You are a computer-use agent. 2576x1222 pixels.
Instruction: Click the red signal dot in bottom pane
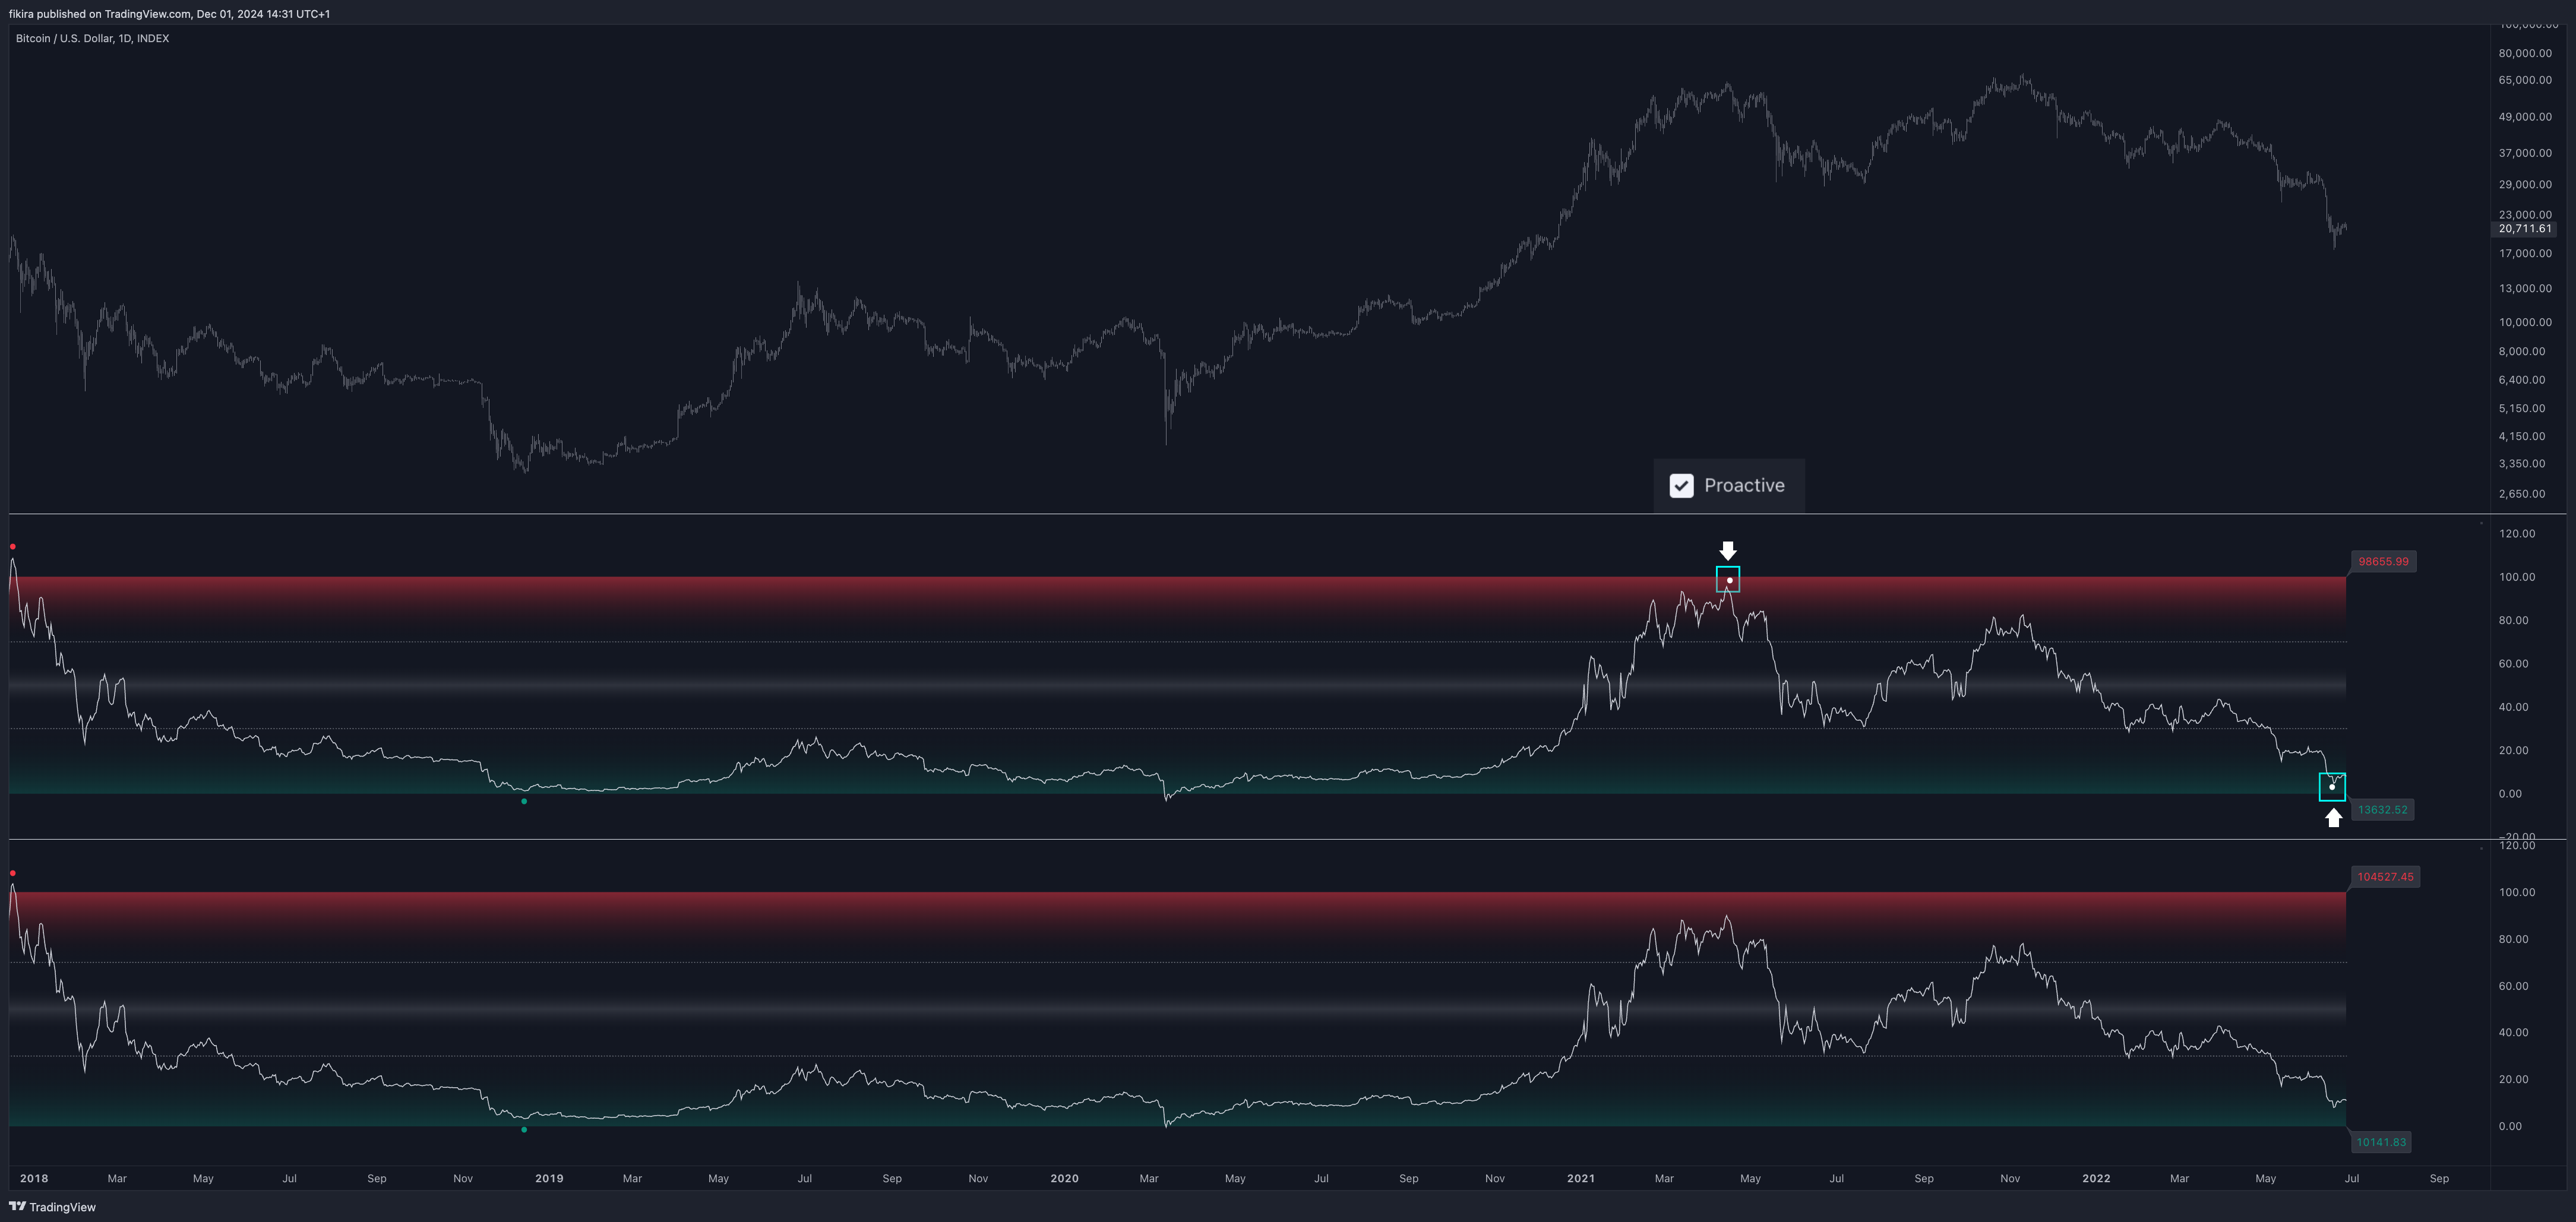[x=12, y=873]
